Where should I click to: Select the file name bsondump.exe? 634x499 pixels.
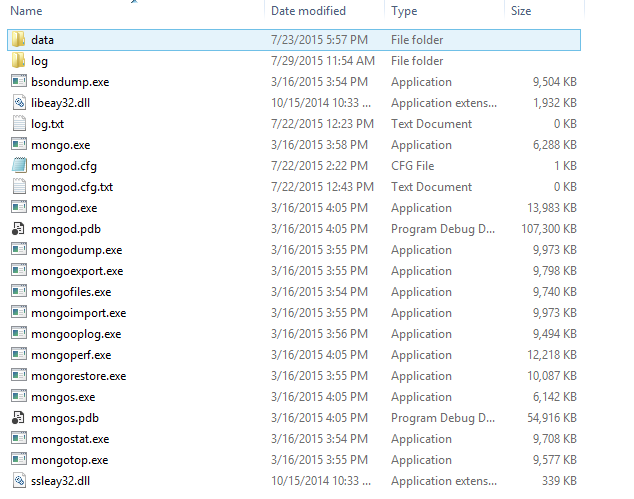[x=70, y=82]
